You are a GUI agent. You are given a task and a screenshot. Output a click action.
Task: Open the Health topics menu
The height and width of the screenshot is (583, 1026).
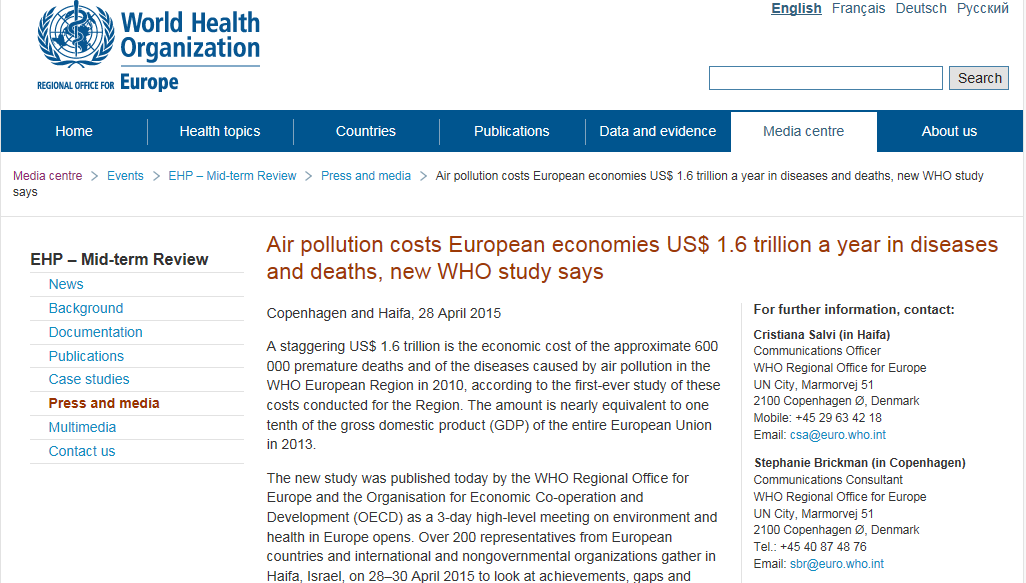tap(220, 131)
